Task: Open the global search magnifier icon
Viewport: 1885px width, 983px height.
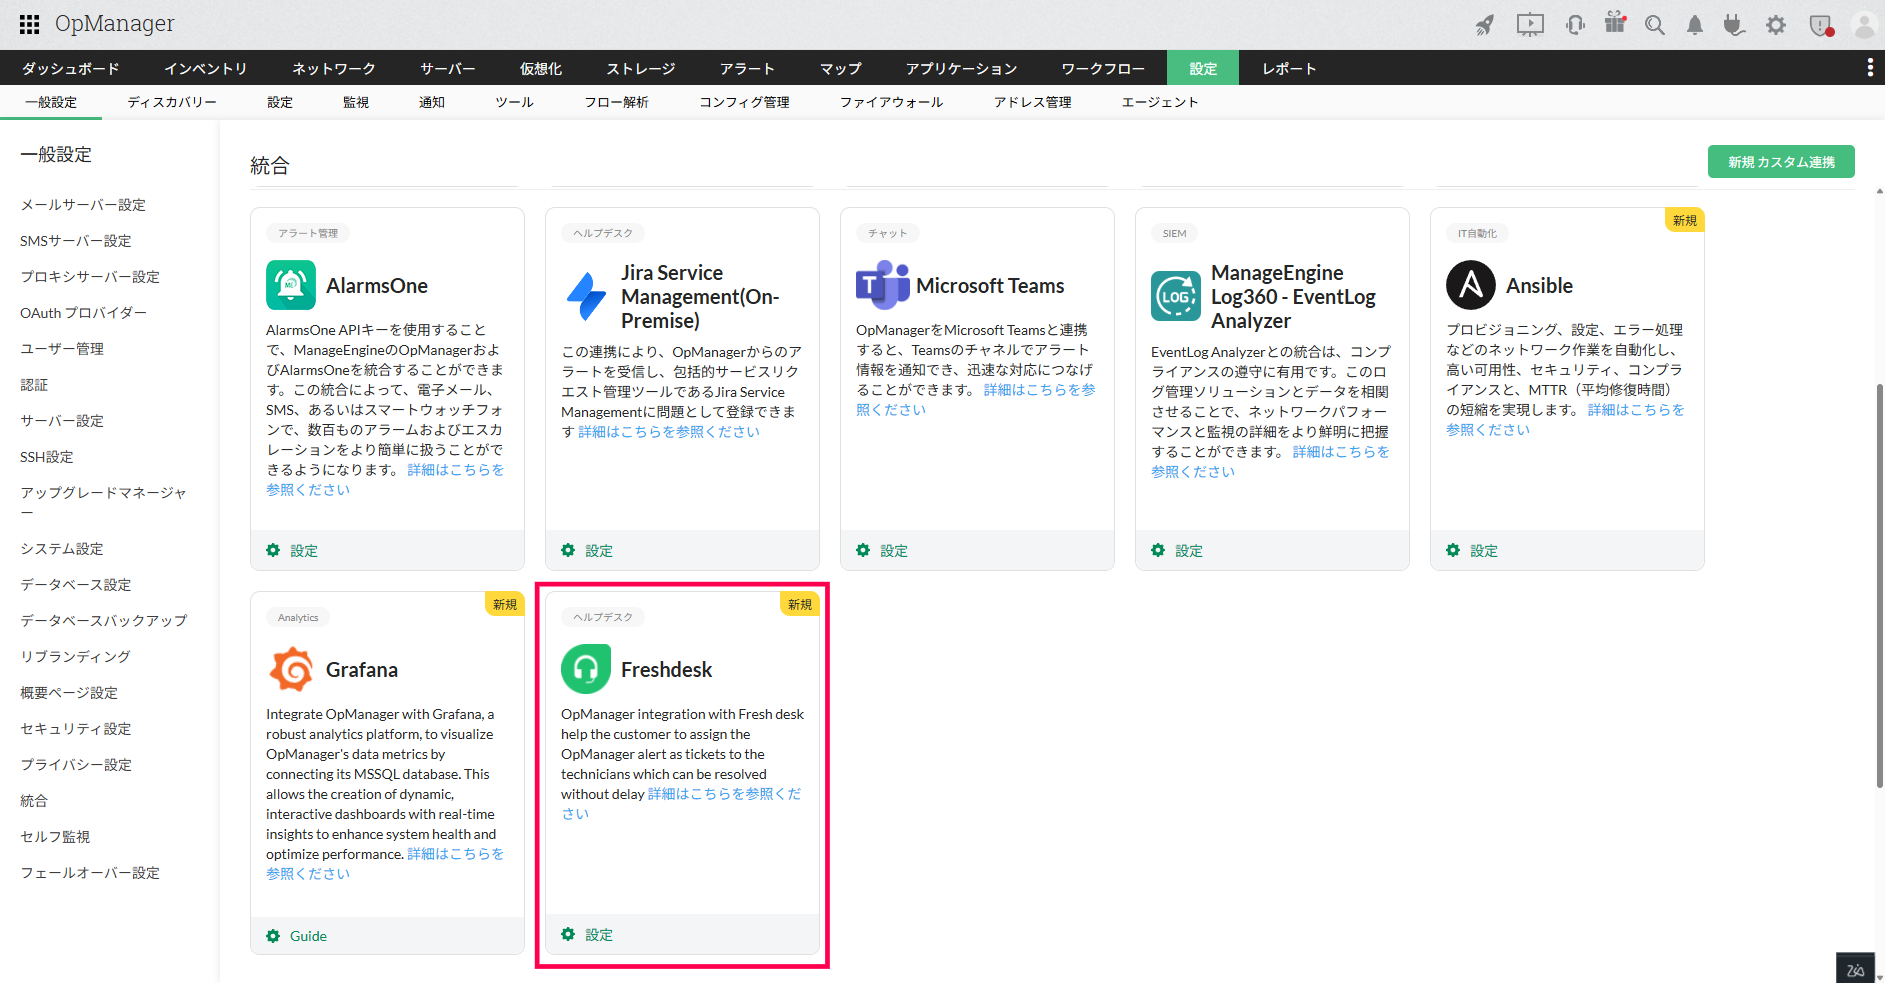Action: point(1655,23)
